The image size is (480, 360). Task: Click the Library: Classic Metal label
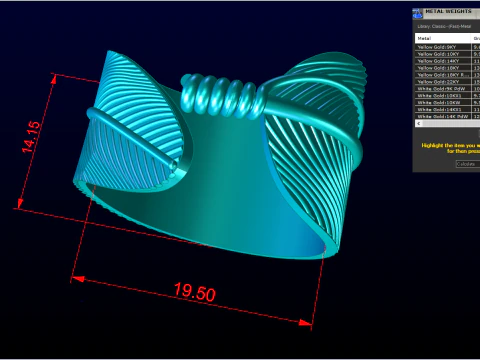click(x=444, y=26)
